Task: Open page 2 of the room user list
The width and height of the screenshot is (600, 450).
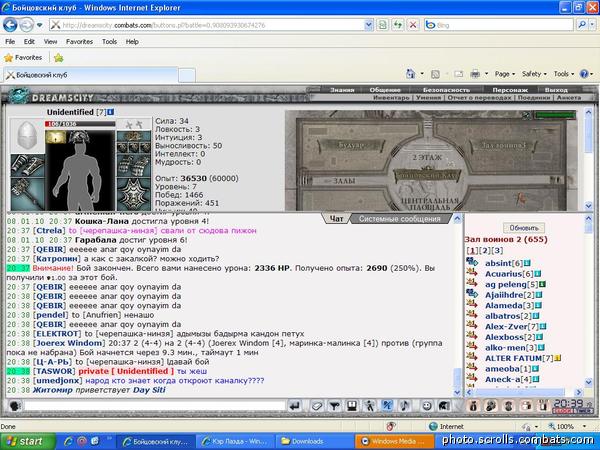Action: pyautogui.click(x=485, y=251)
